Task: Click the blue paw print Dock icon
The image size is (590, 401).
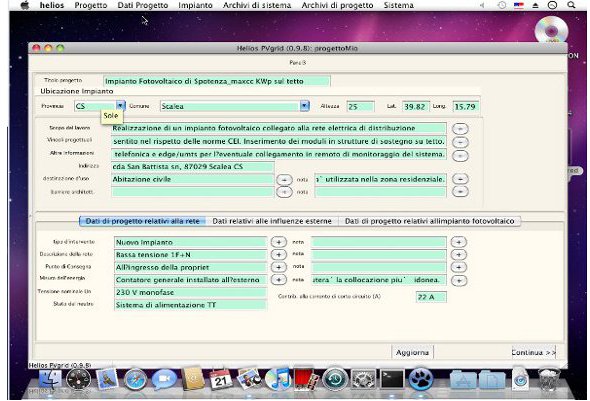Action: (421, 380)
